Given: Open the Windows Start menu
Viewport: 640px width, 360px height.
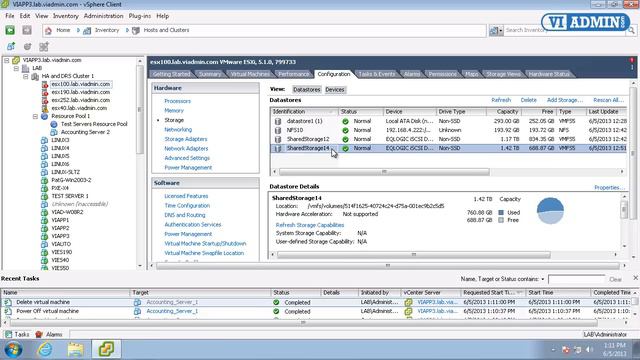Looking at the screenshot, I should [x=13, y=350].
